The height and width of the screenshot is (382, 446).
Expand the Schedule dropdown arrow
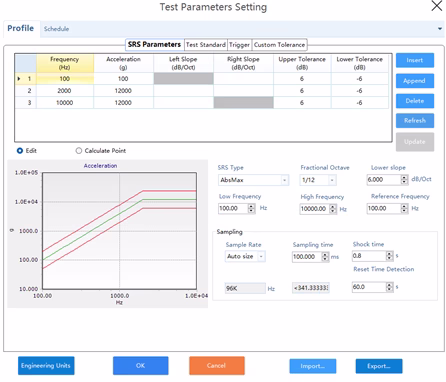[440, 29]
